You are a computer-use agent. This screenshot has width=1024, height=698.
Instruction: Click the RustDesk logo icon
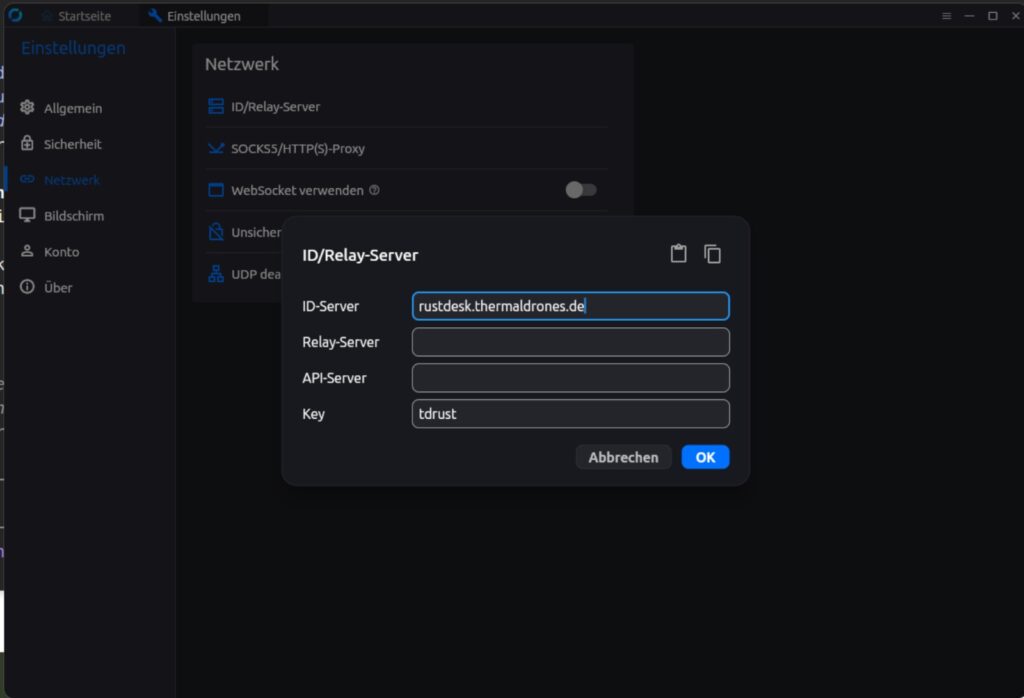pos(15,14)
